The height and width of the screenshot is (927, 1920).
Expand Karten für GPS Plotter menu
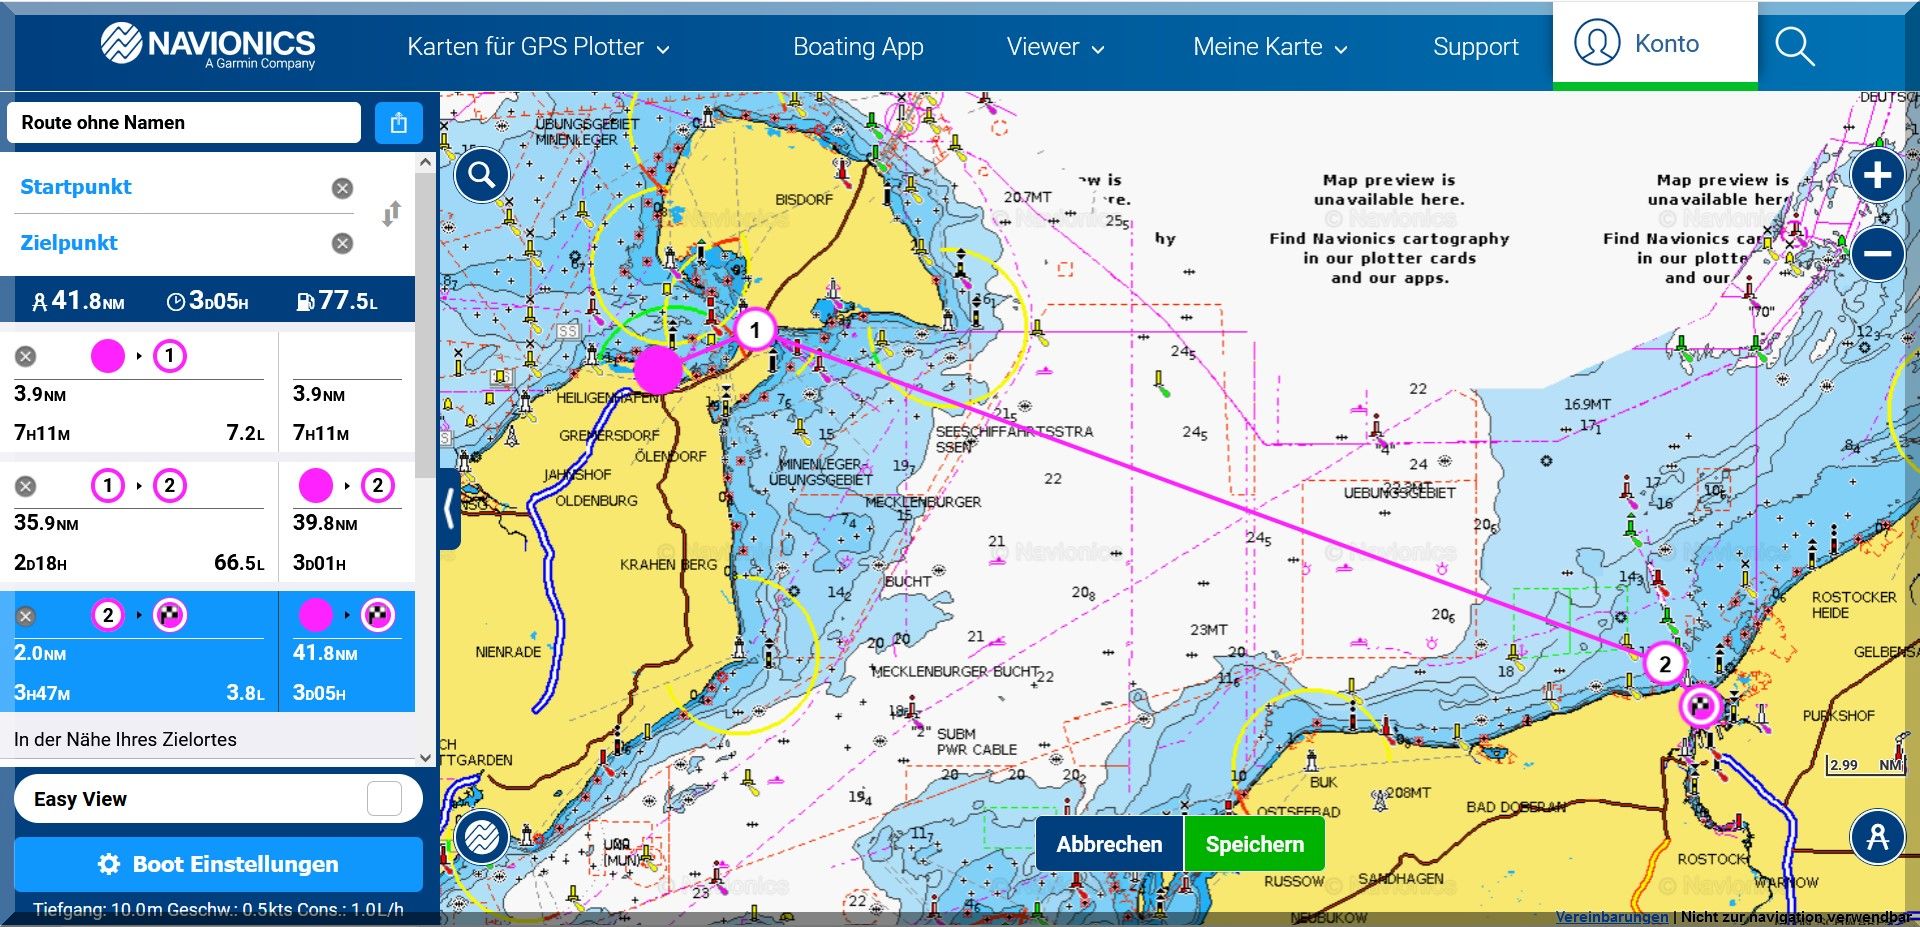pos(538,47)
